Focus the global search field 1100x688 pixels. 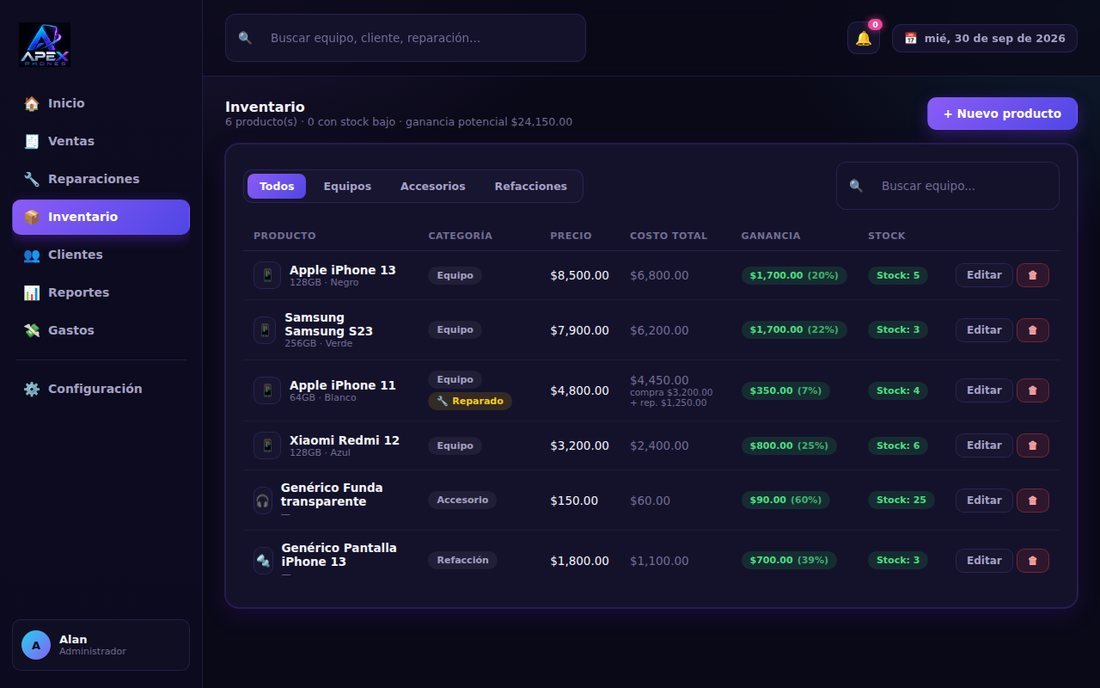point(405,38)
